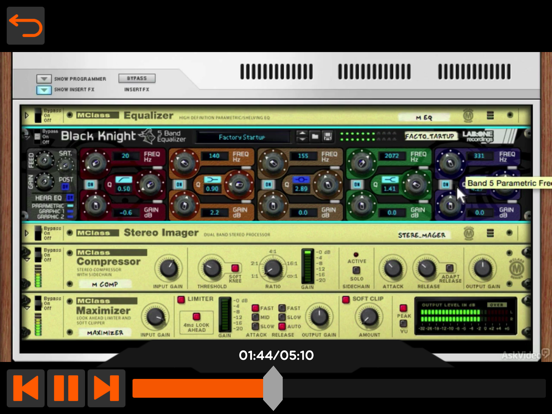The width and height of the screenshot is (552, 414).
Task: Expand the MClass Equalizer device
Action: pyautogui.click(x=26, y=115)
